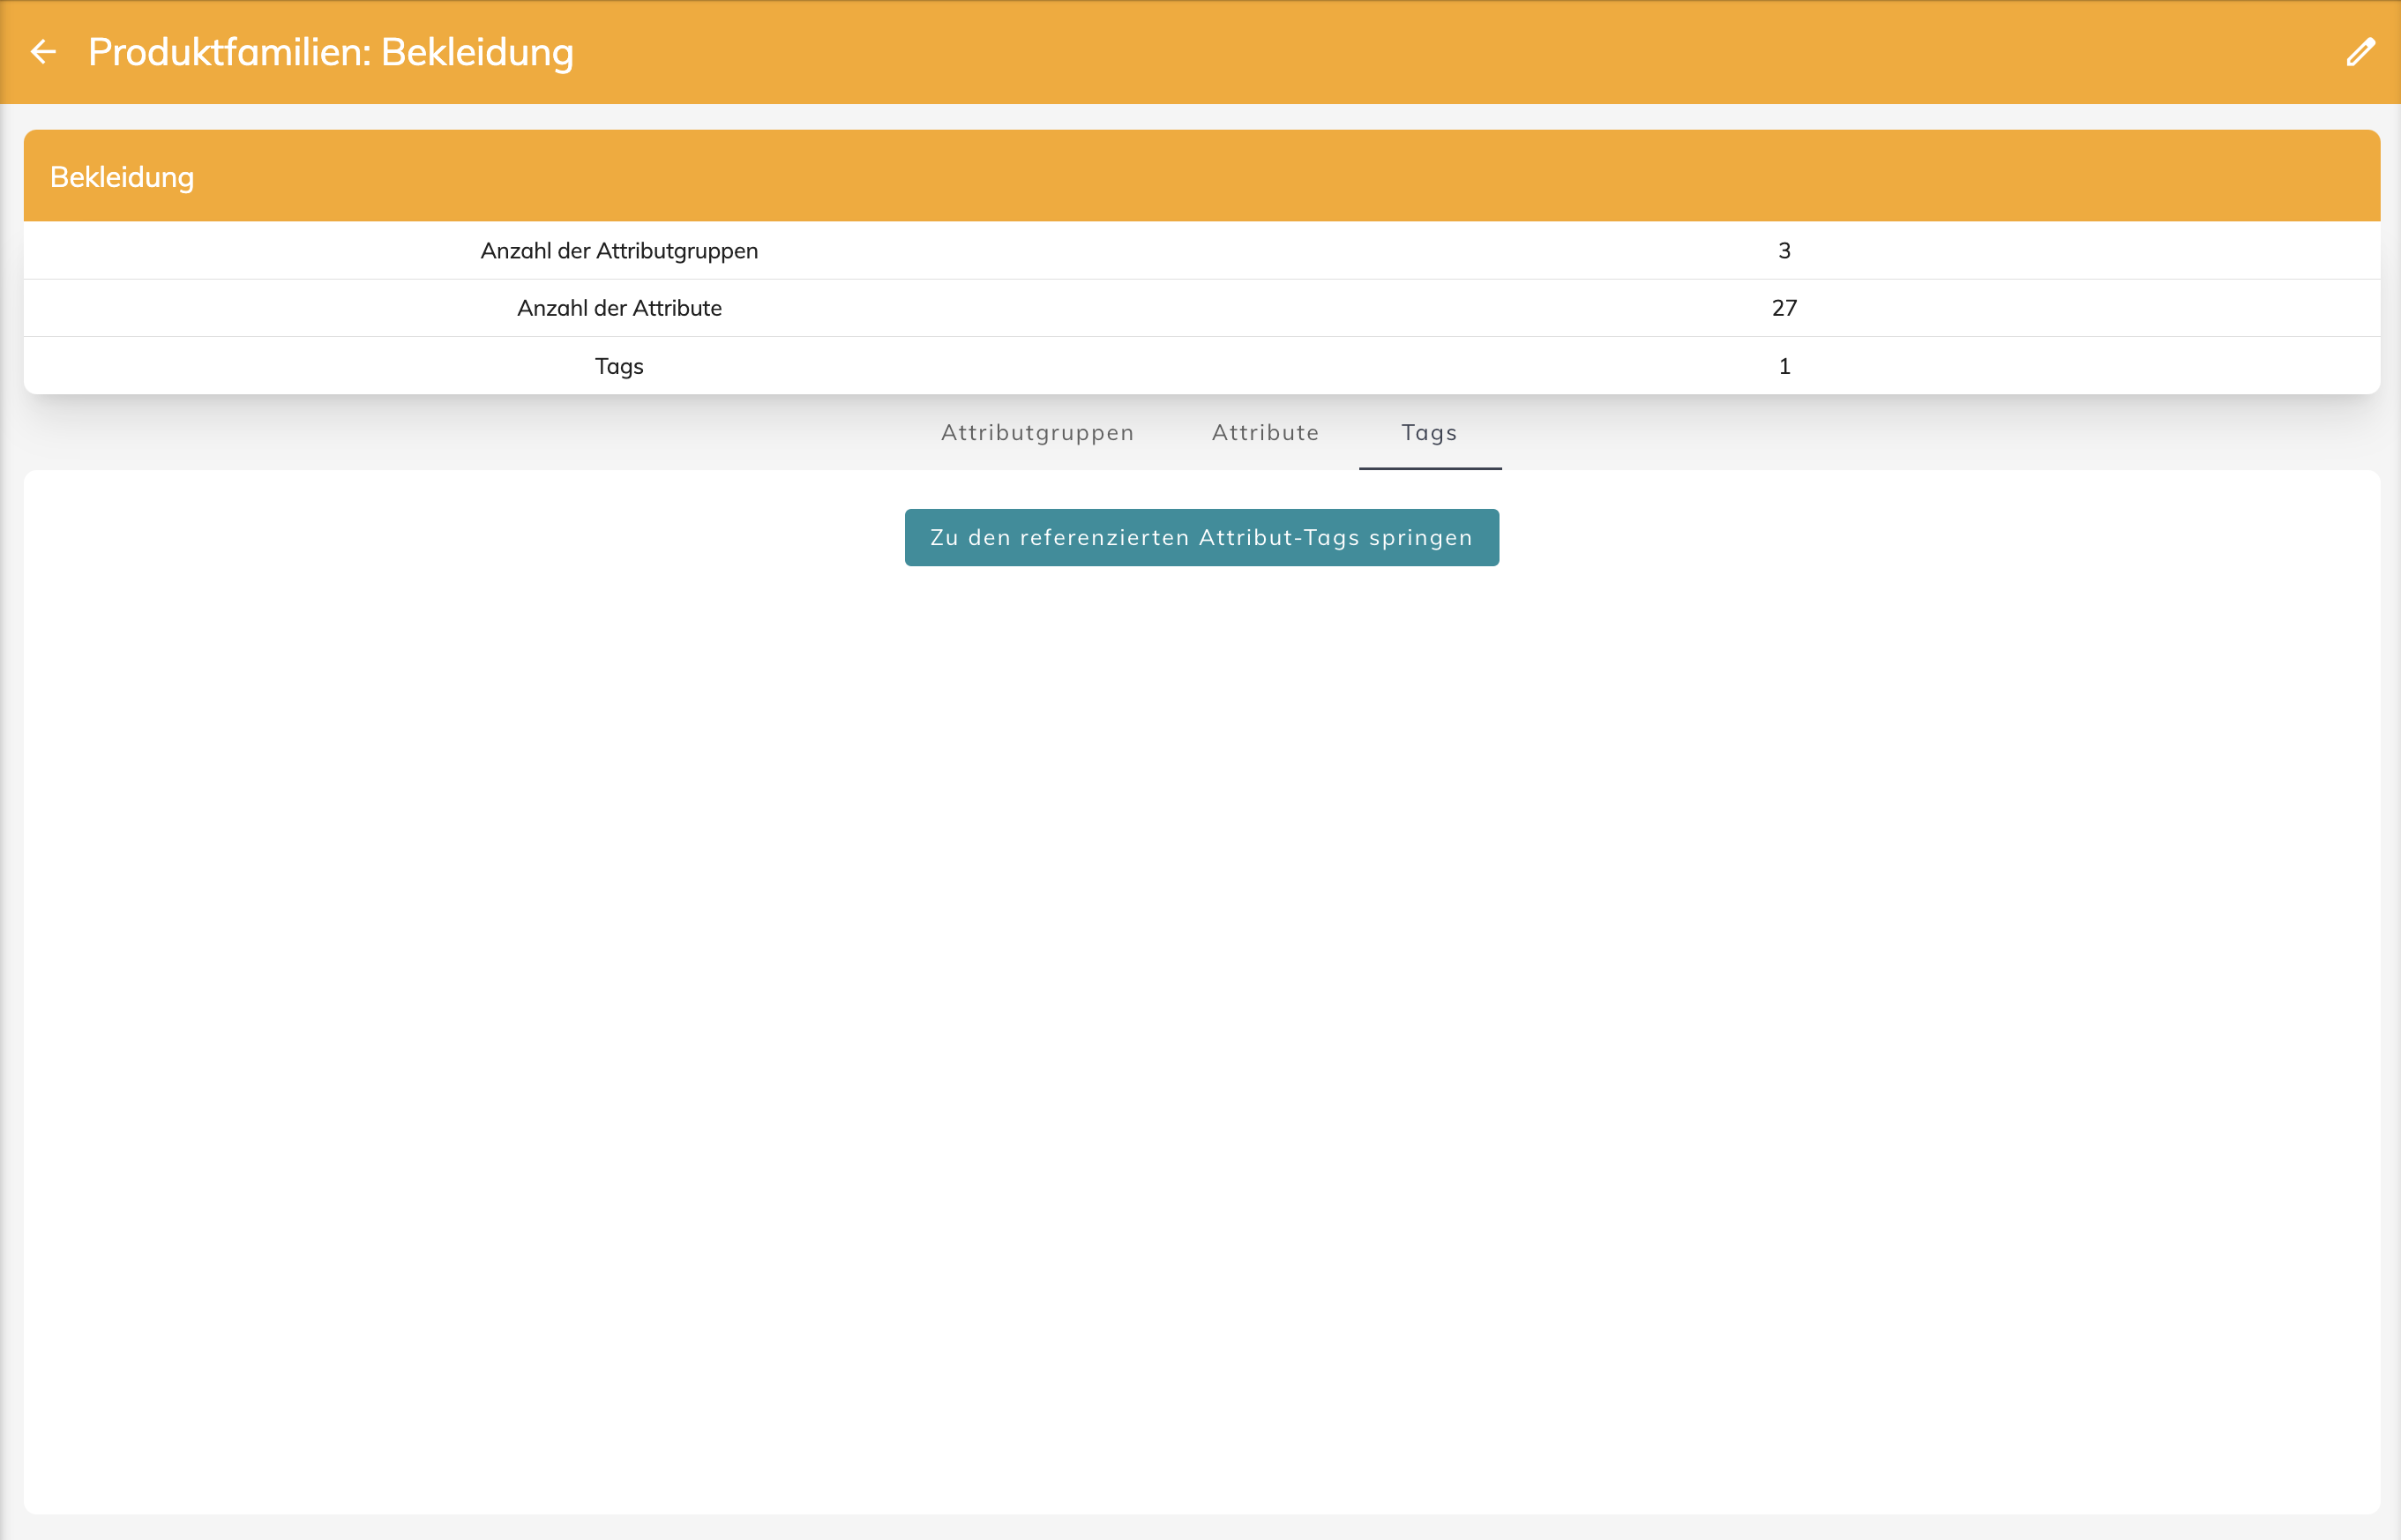Select the 'Anzahl der Attribute' label

click(619, 308)
